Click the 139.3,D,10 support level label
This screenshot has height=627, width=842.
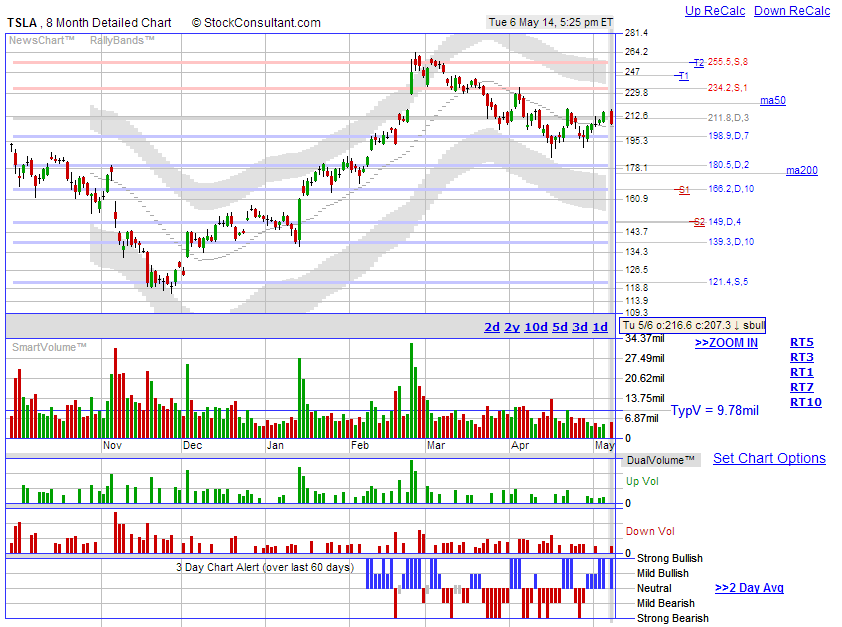731,242
